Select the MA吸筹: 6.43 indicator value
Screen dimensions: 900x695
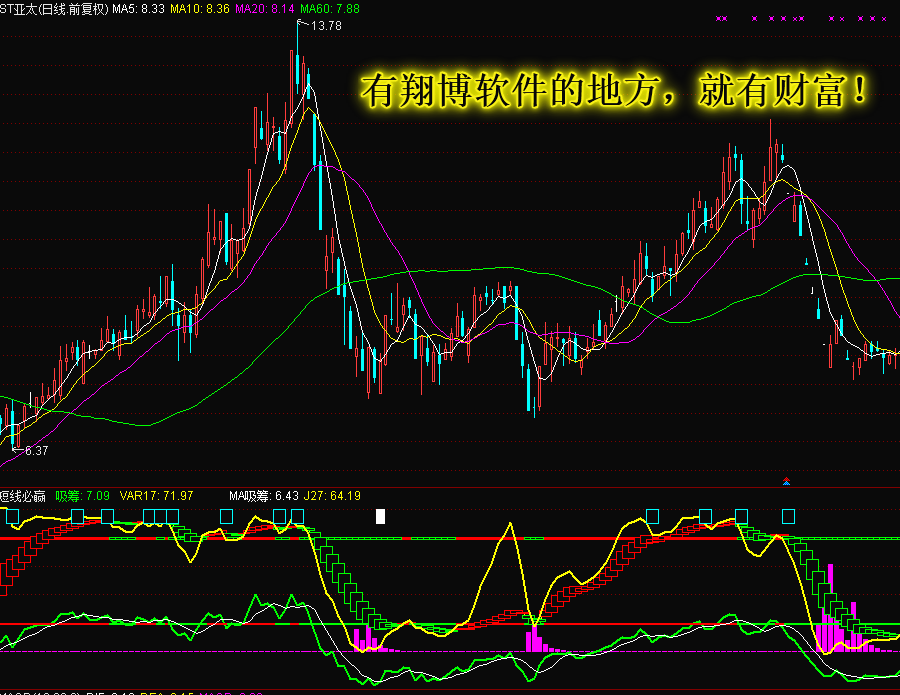[x=264, y=496]
